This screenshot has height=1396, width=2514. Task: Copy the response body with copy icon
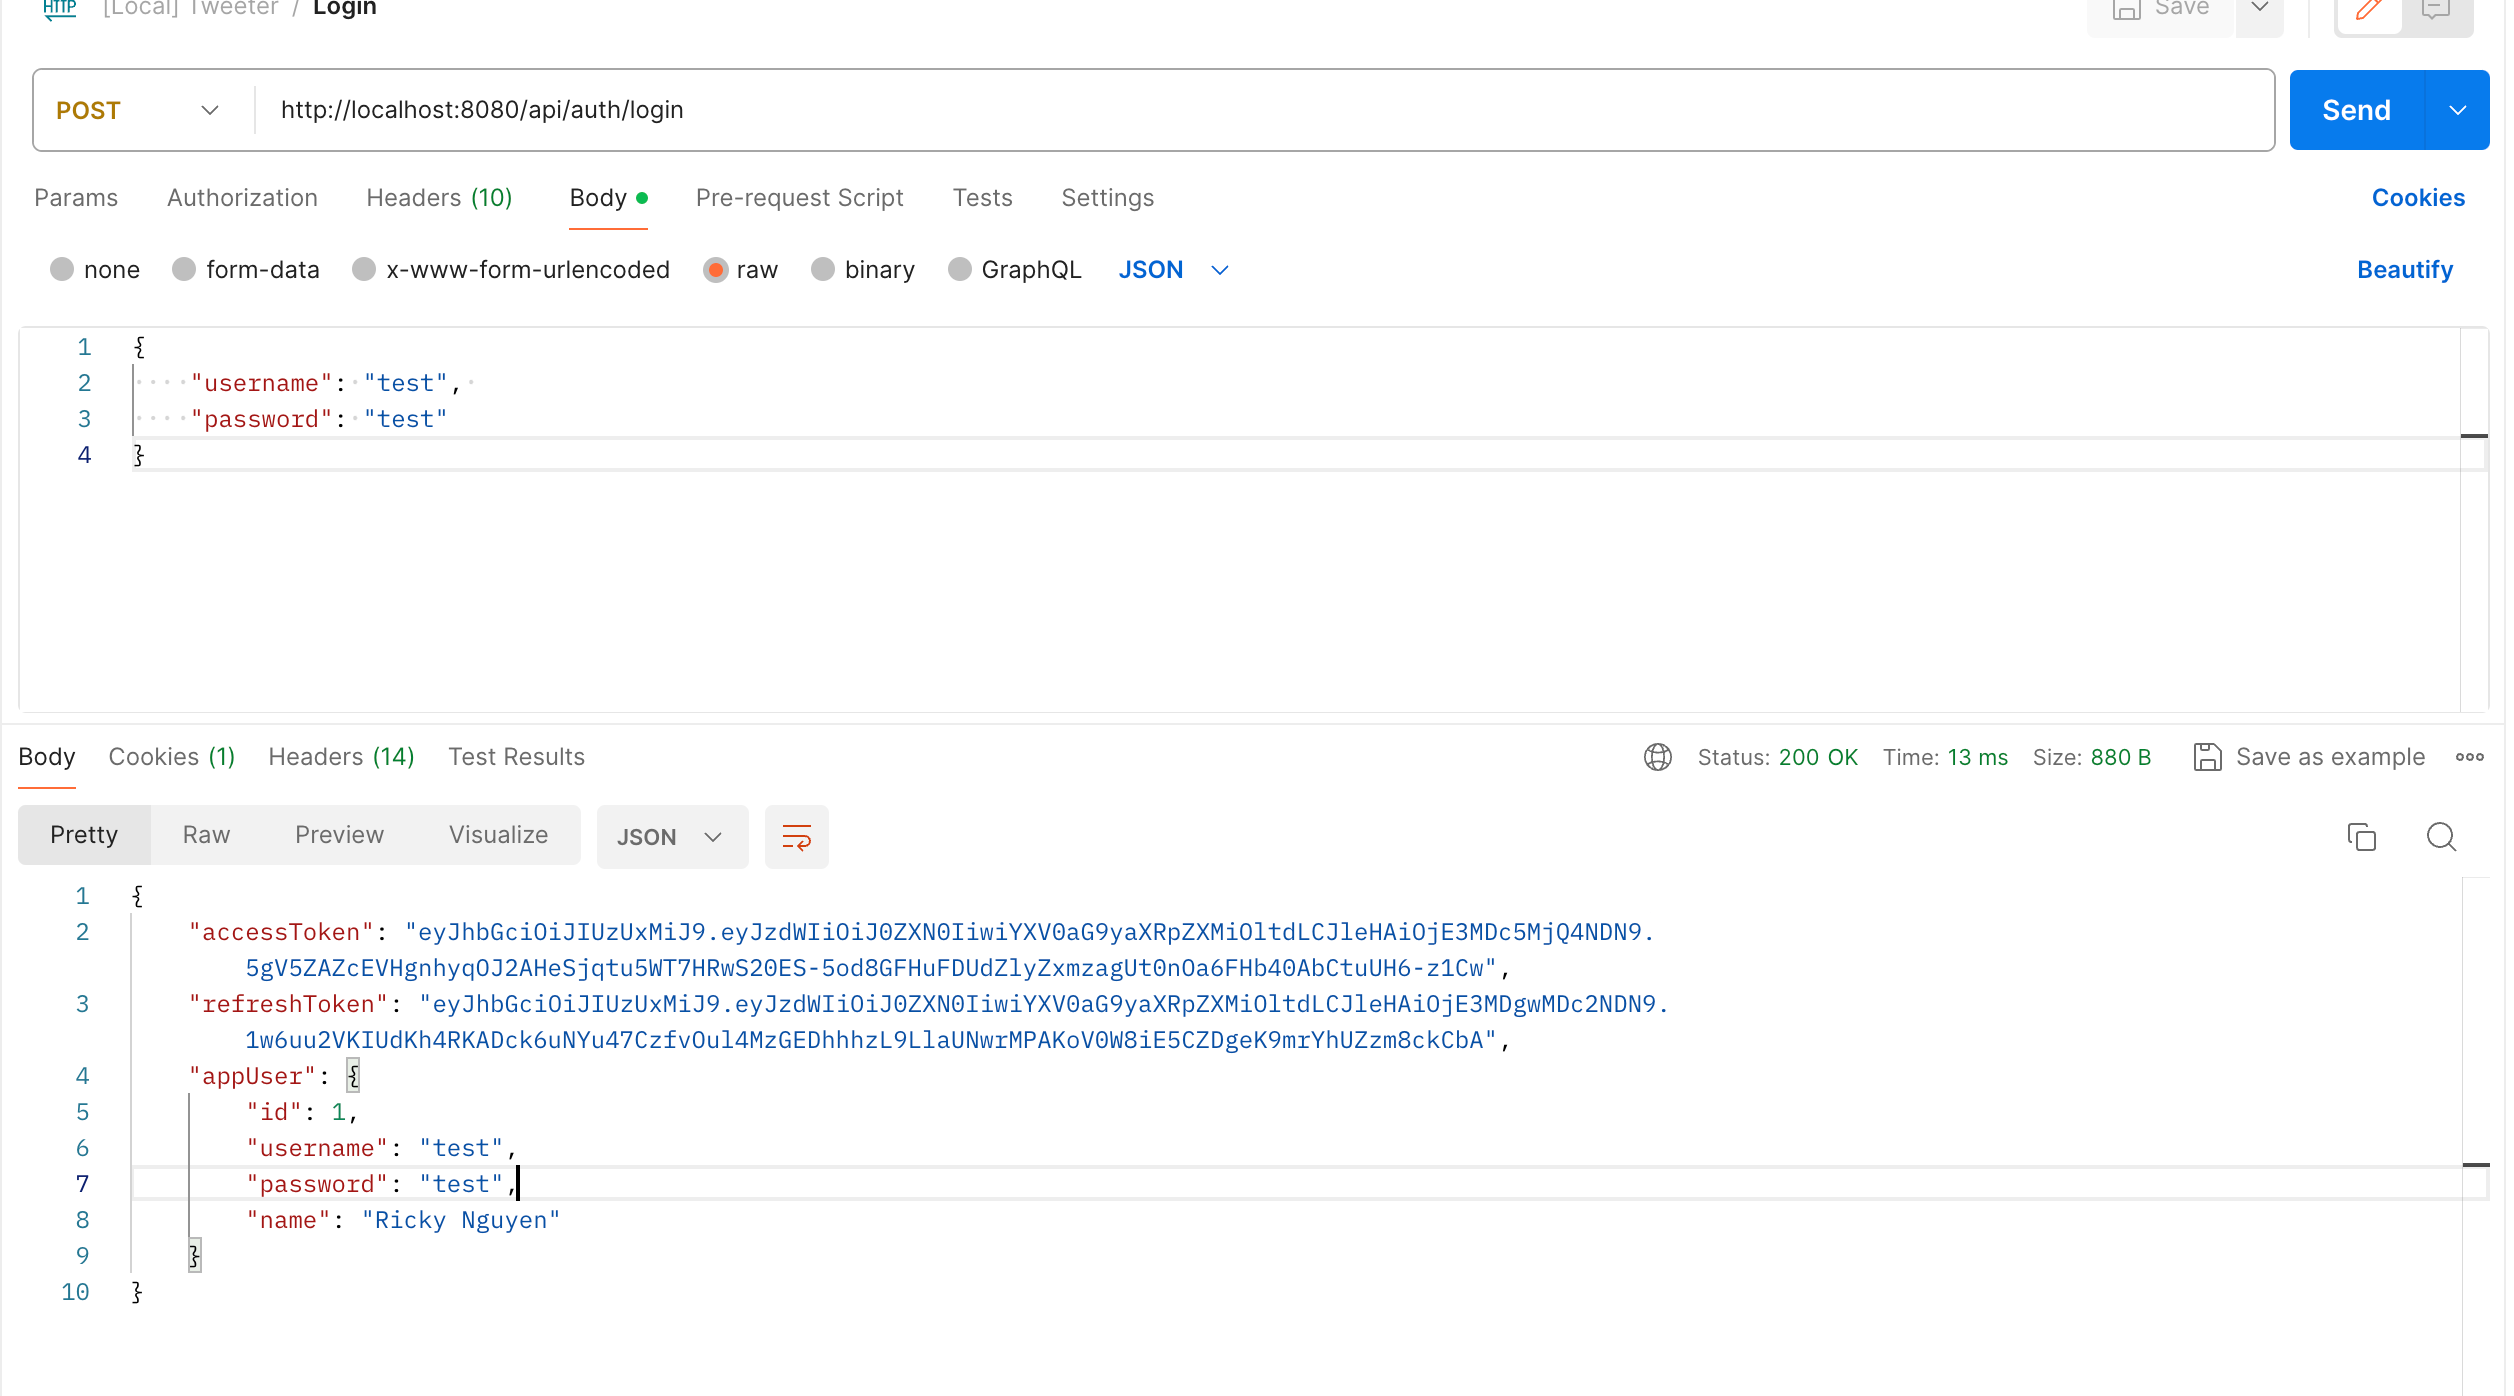[x=2361, y=836]
